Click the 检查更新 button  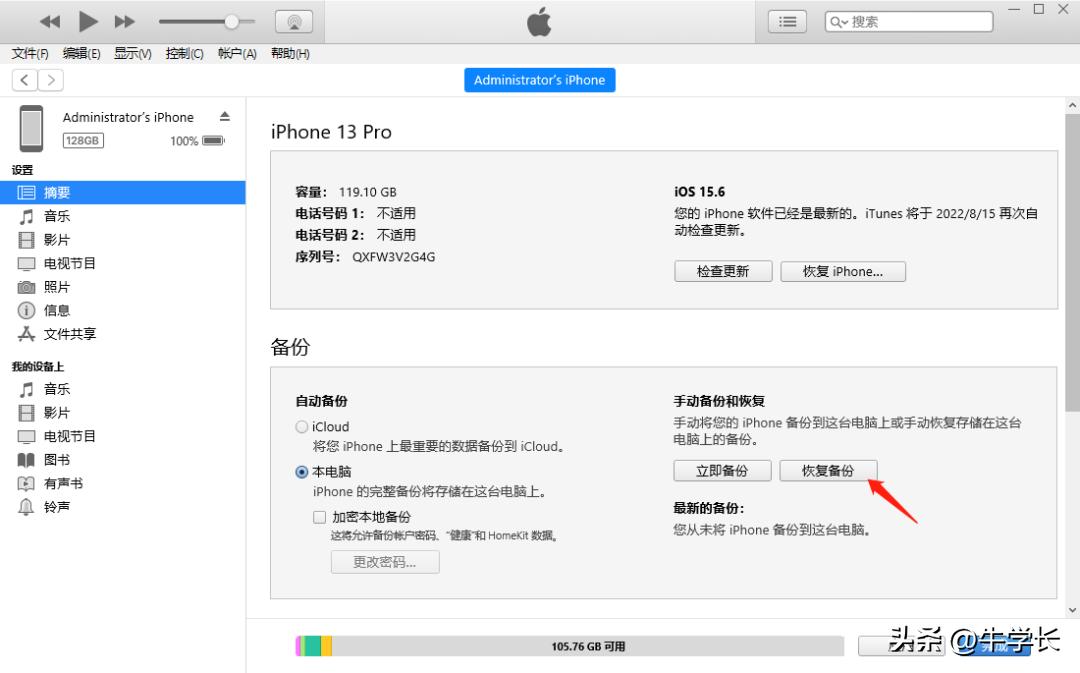(x=722, y=270)
